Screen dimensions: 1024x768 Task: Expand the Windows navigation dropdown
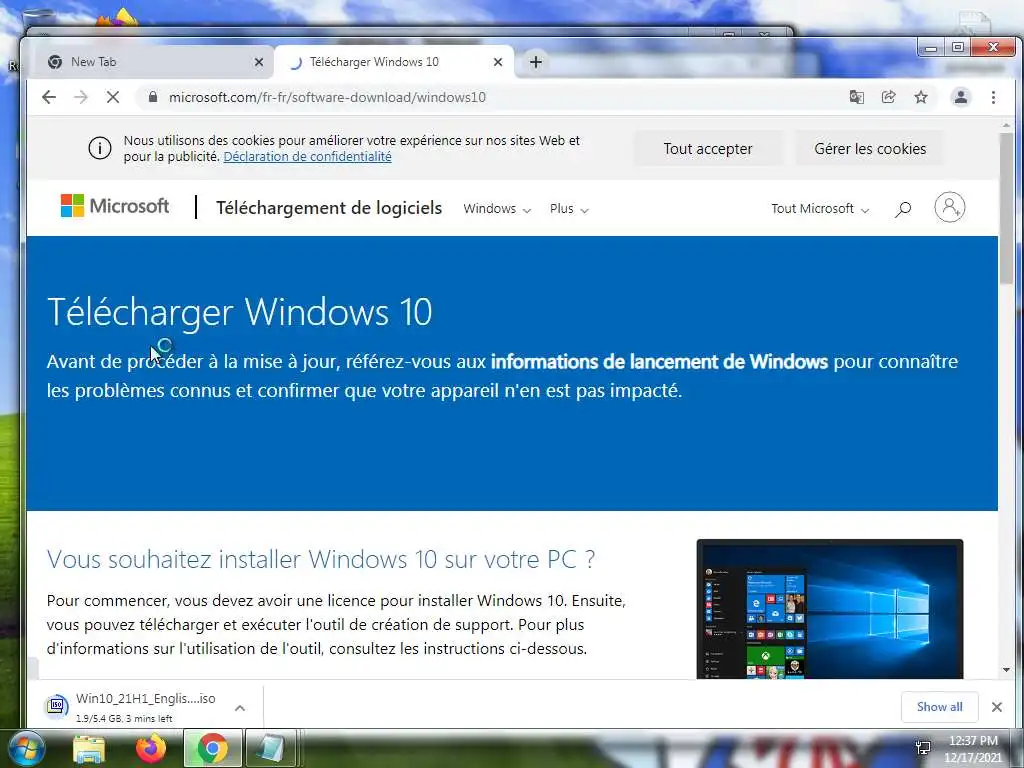[x=497, y=209]
